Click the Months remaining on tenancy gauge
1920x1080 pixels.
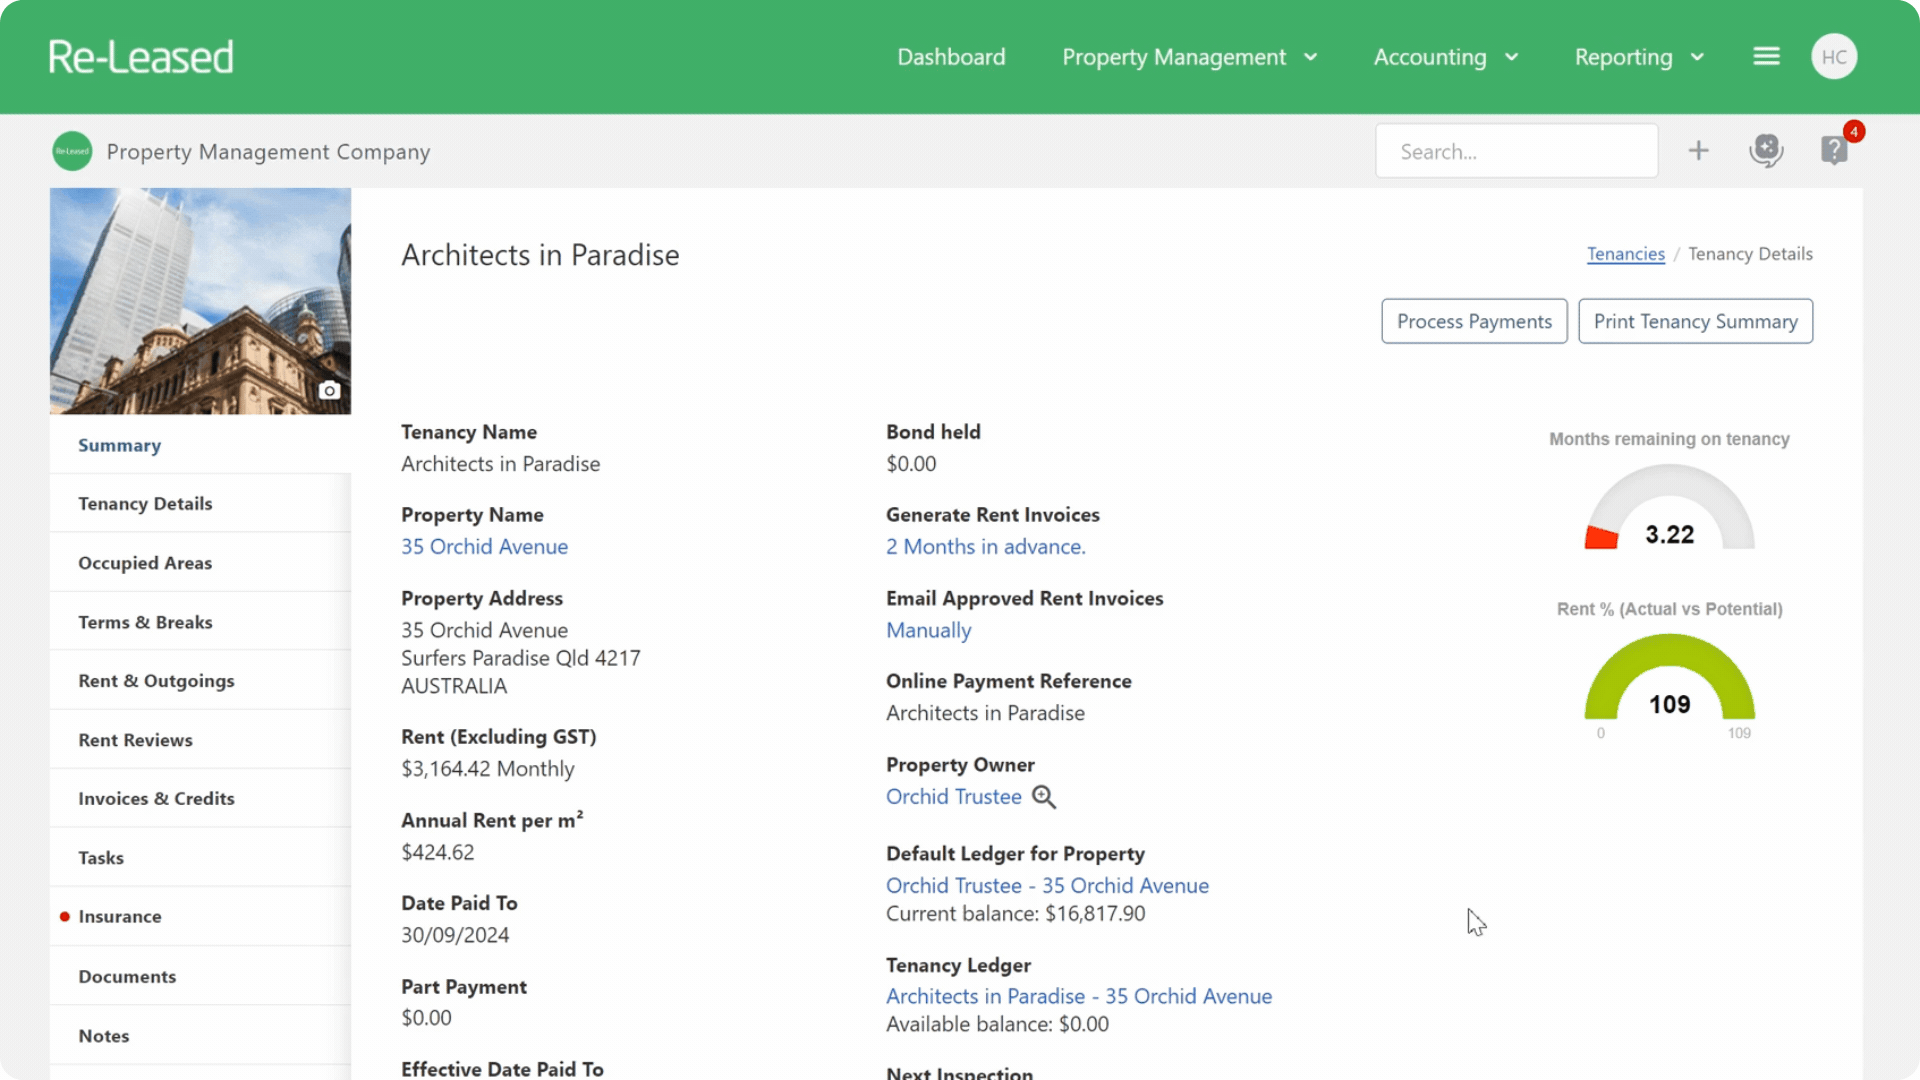[1669, 508]
